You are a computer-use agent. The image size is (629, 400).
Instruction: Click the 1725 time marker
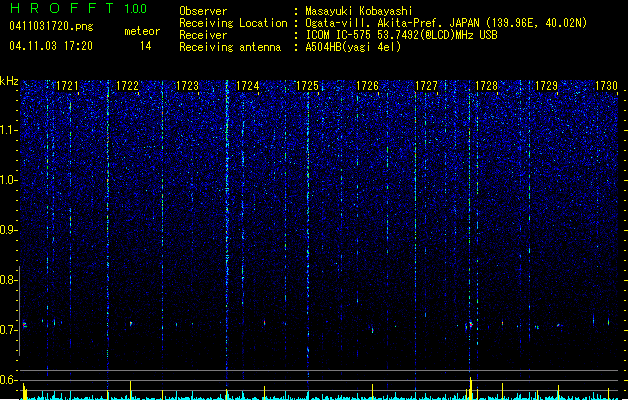(x=307, y=86)
